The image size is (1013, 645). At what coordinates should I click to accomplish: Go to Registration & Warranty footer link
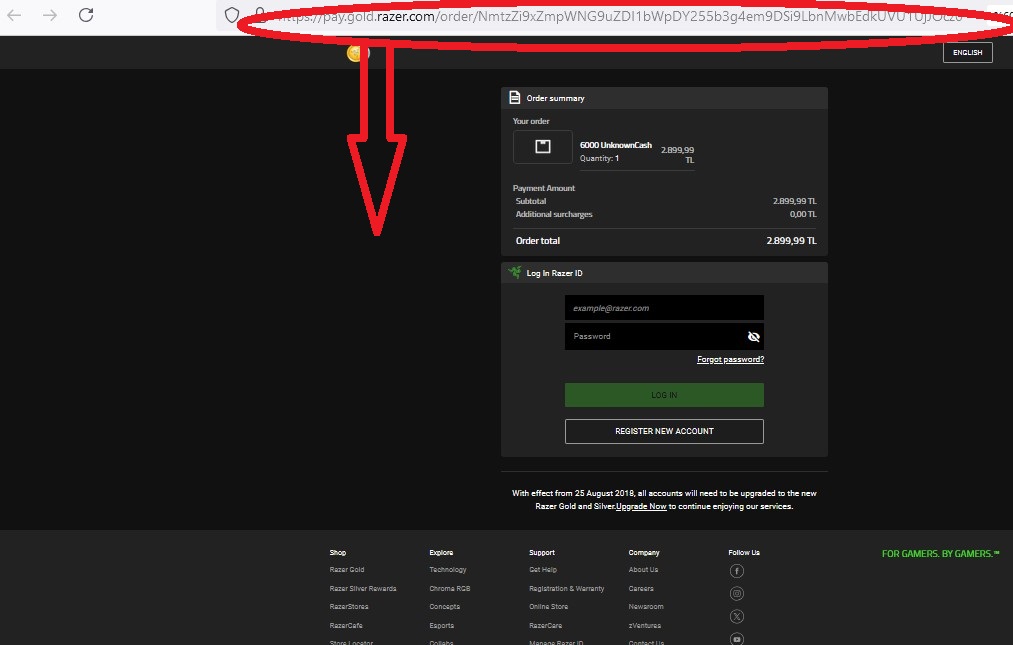coord(566,589)
